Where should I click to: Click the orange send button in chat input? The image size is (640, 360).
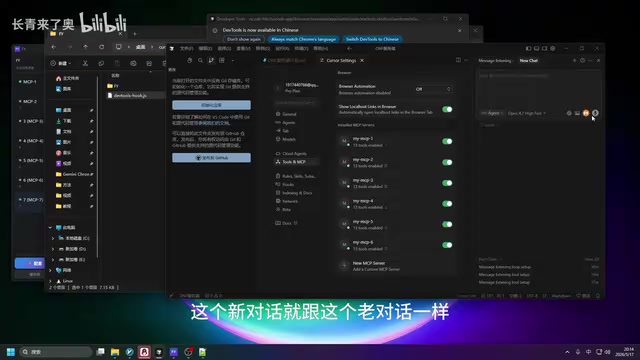tap(586, 113)
